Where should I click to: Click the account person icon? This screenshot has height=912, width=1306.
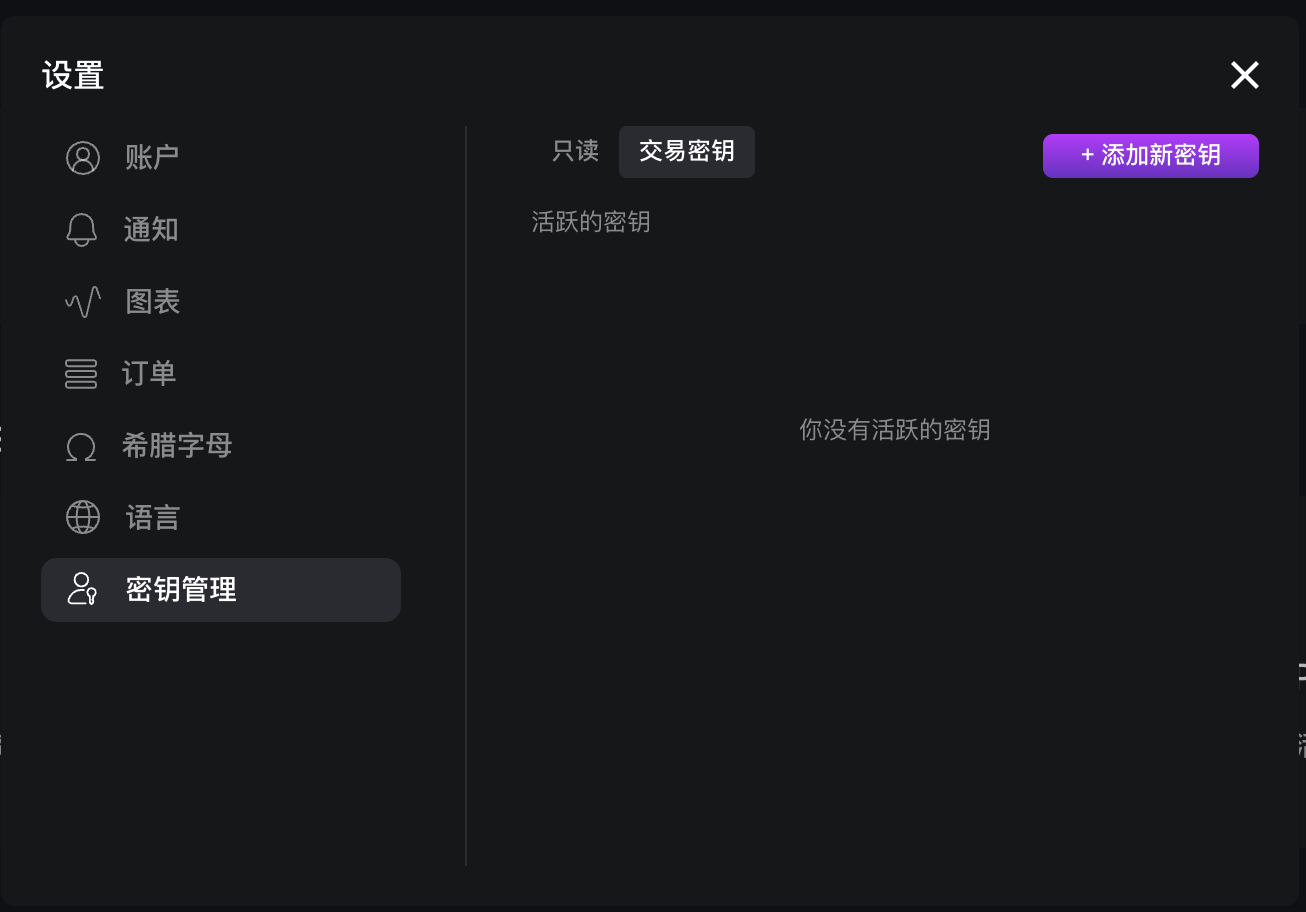82,158
